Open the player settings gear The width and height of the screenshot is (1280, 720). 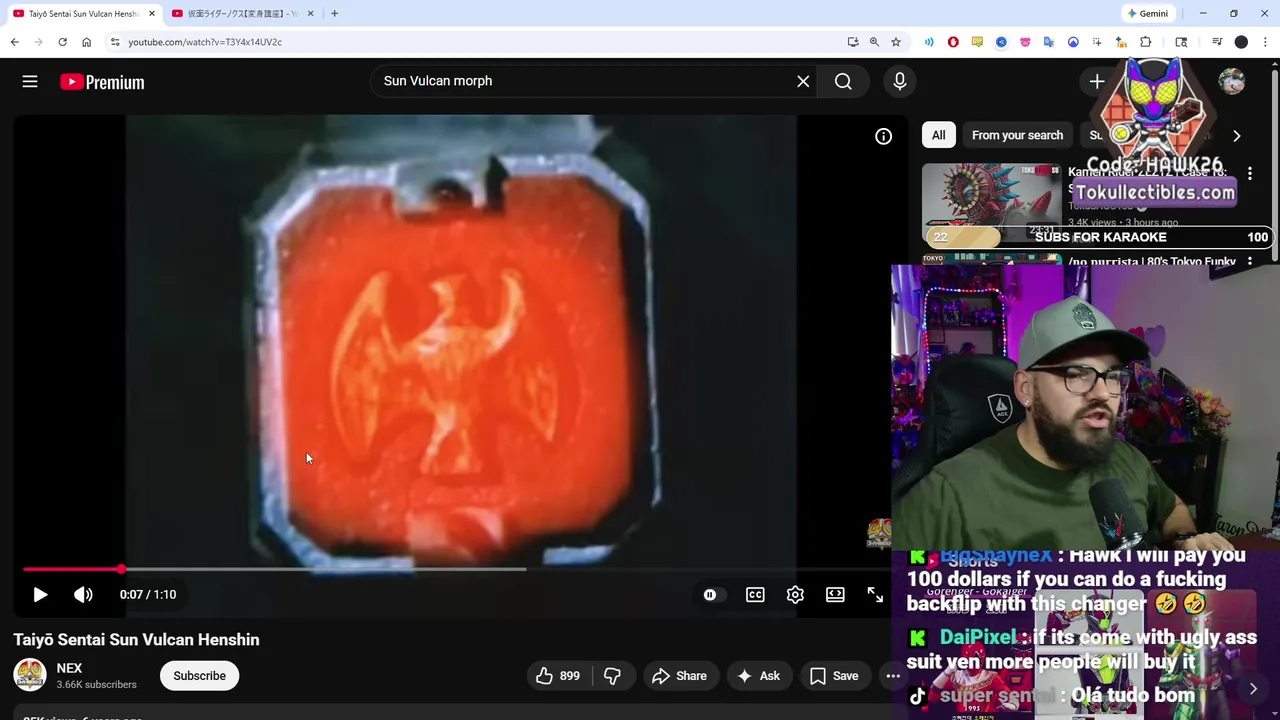pyautogui.click(x=795, y=594)
